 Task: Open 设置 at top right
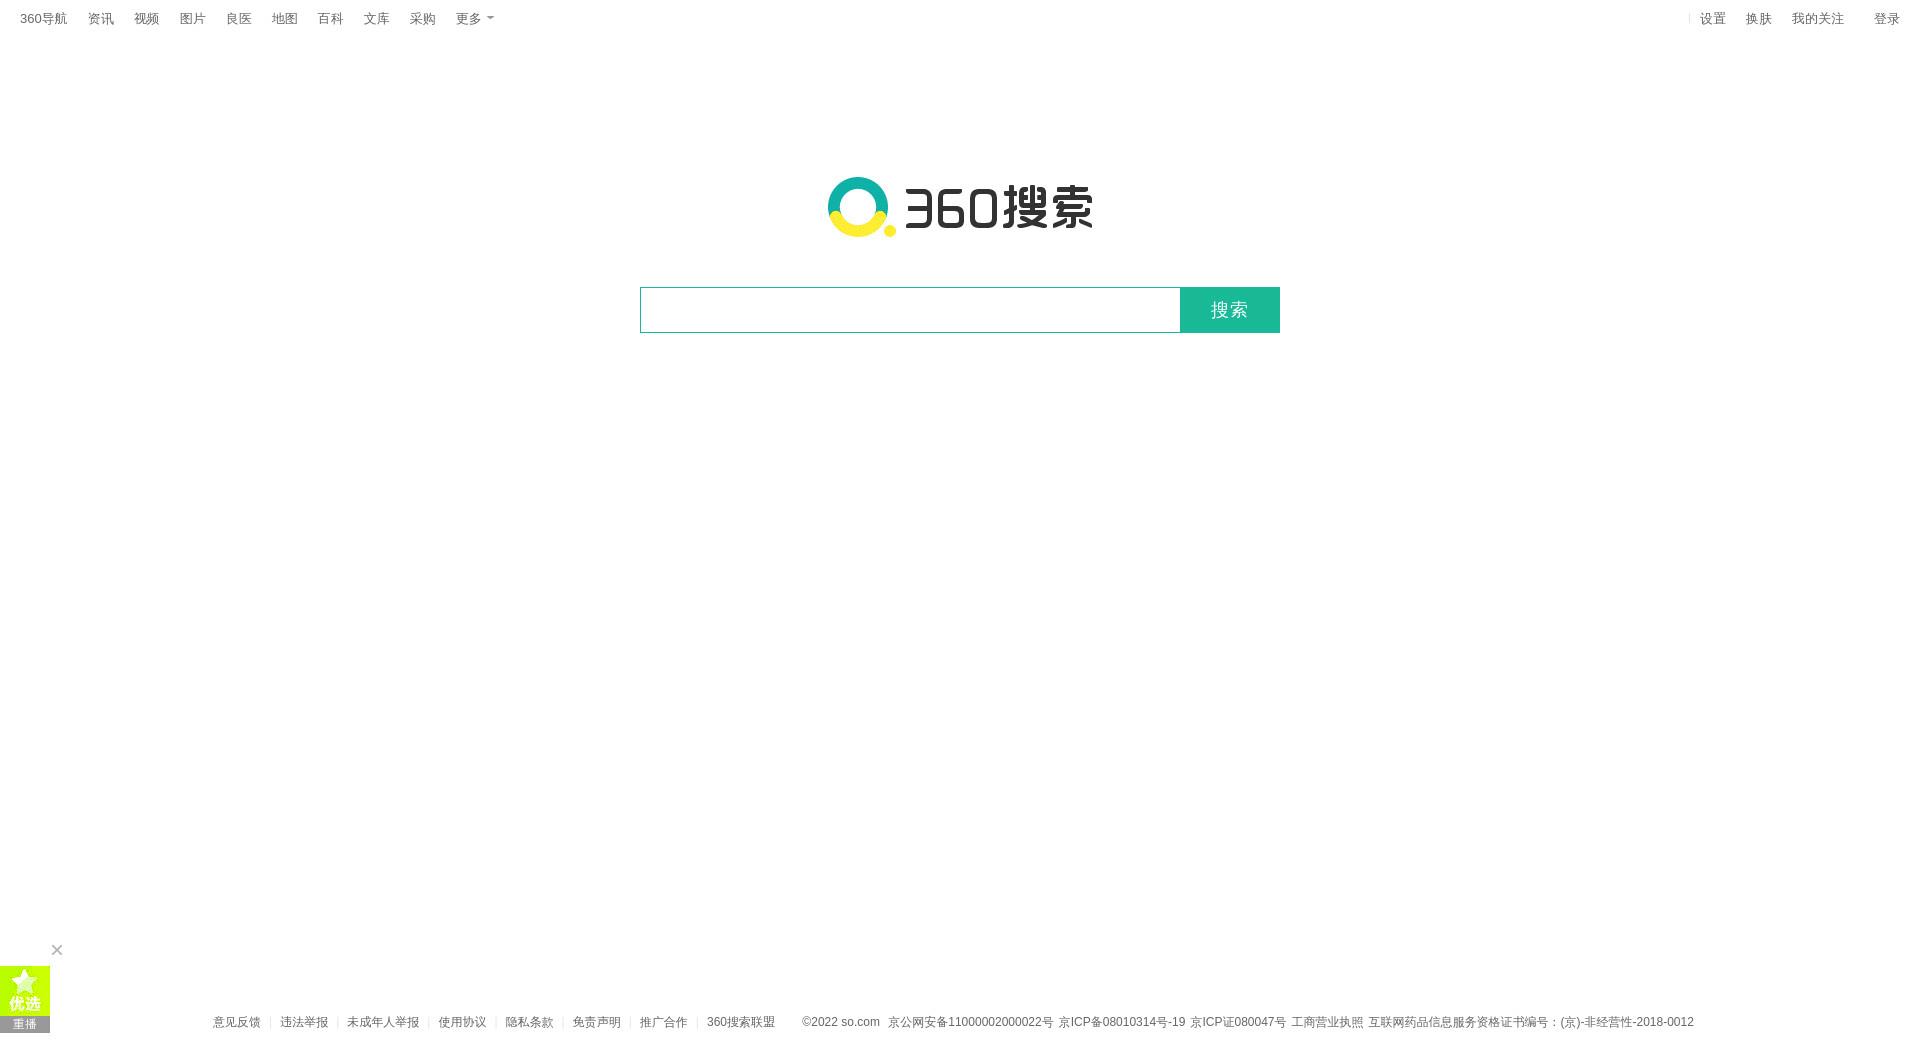[1713, 19]
